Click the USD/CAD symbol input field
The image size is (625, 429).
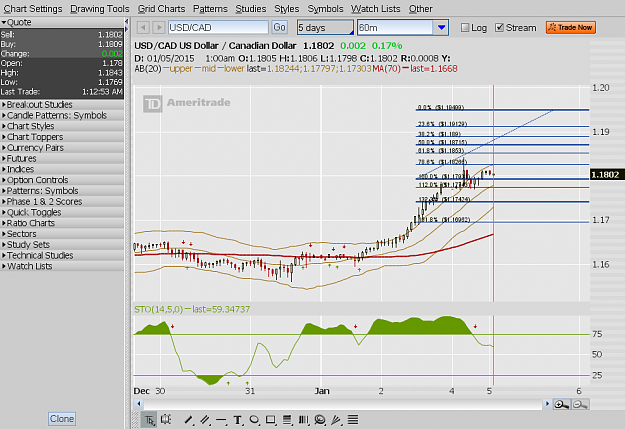point(218,28)
